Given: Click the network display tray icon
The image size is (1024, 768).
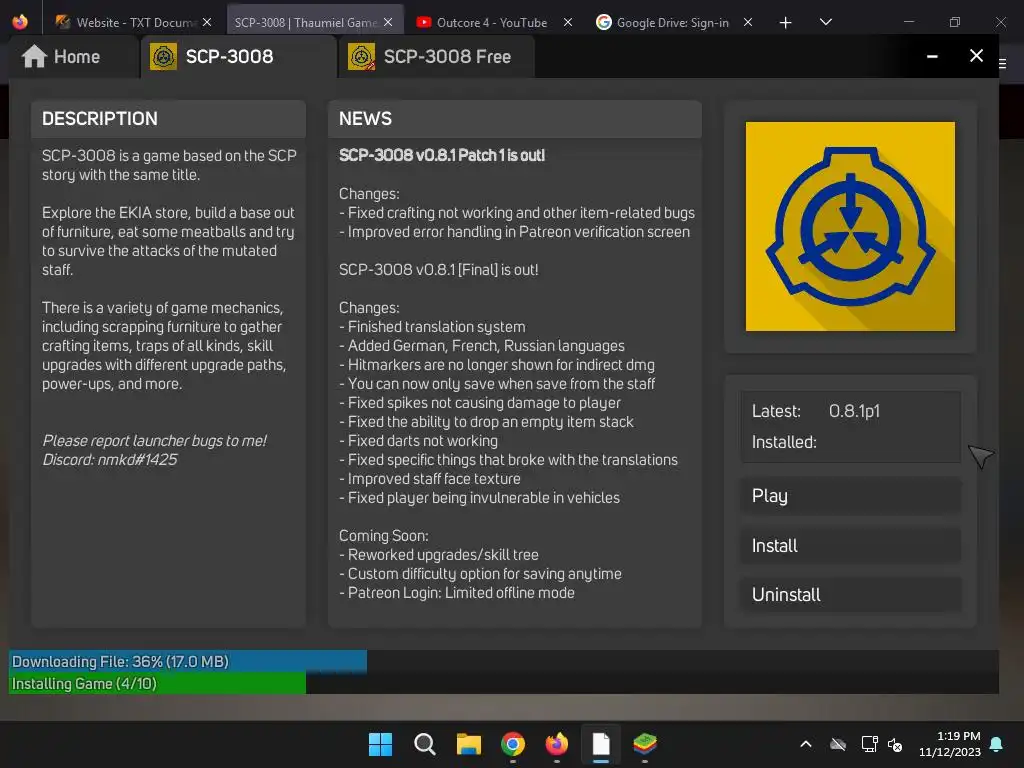Looking at the screenshot, I should 869,744.
